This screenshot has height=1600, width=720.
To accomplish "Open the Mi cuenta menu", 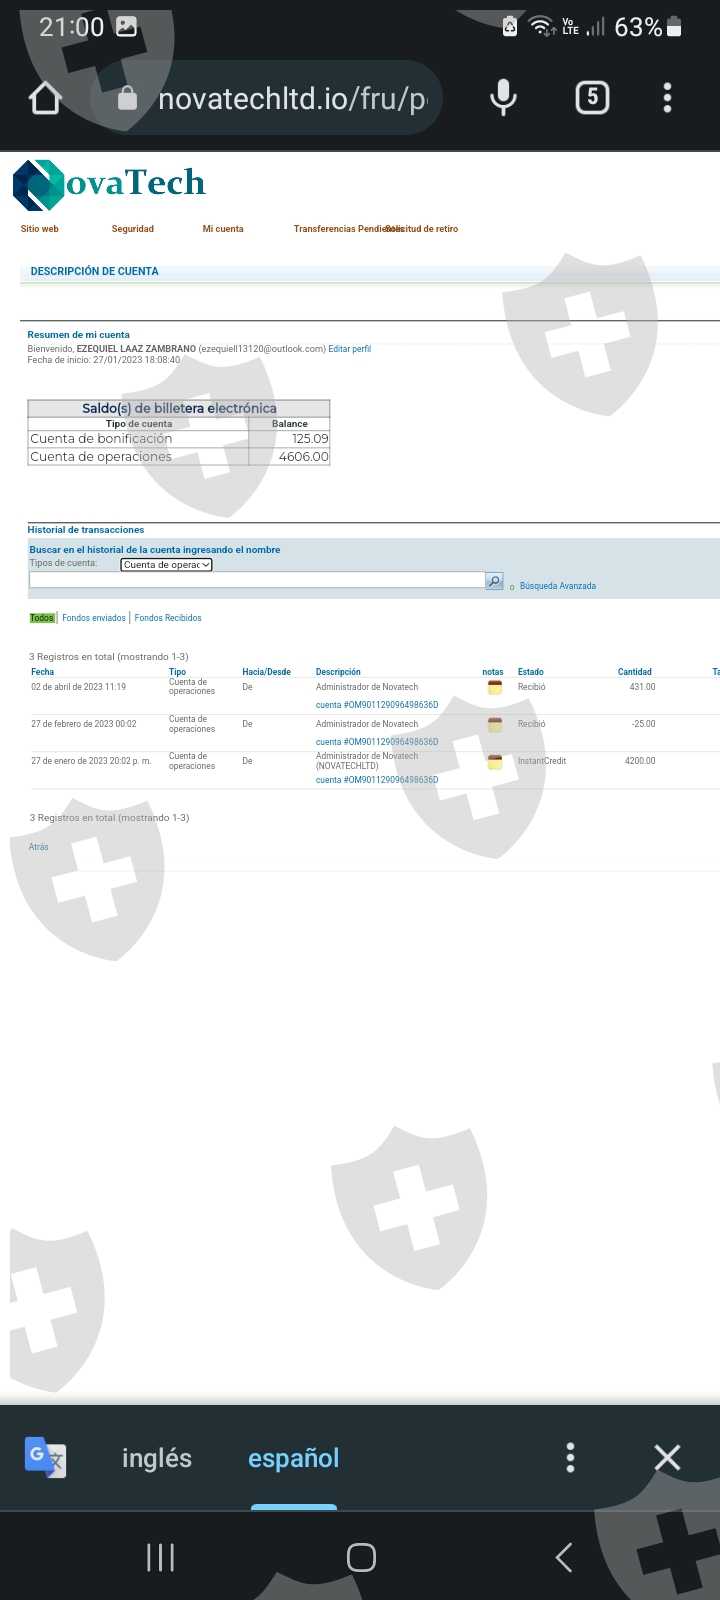I will click(223, 229).
